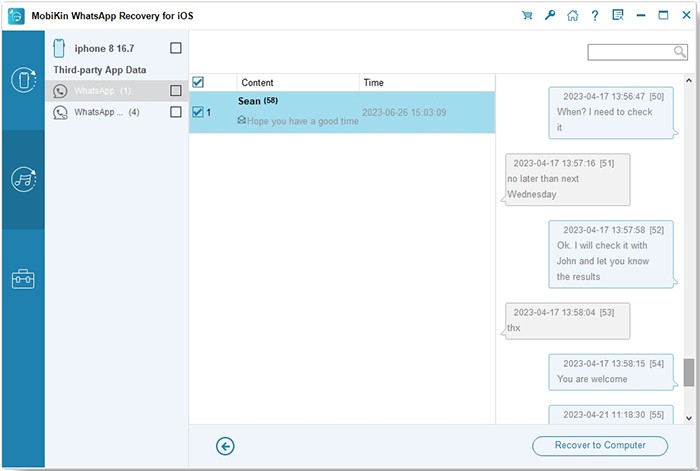Viewport: 700px width, 471px height.
Task: Click the chat scrollbar up arrow
Action: (x=689, y=81)
